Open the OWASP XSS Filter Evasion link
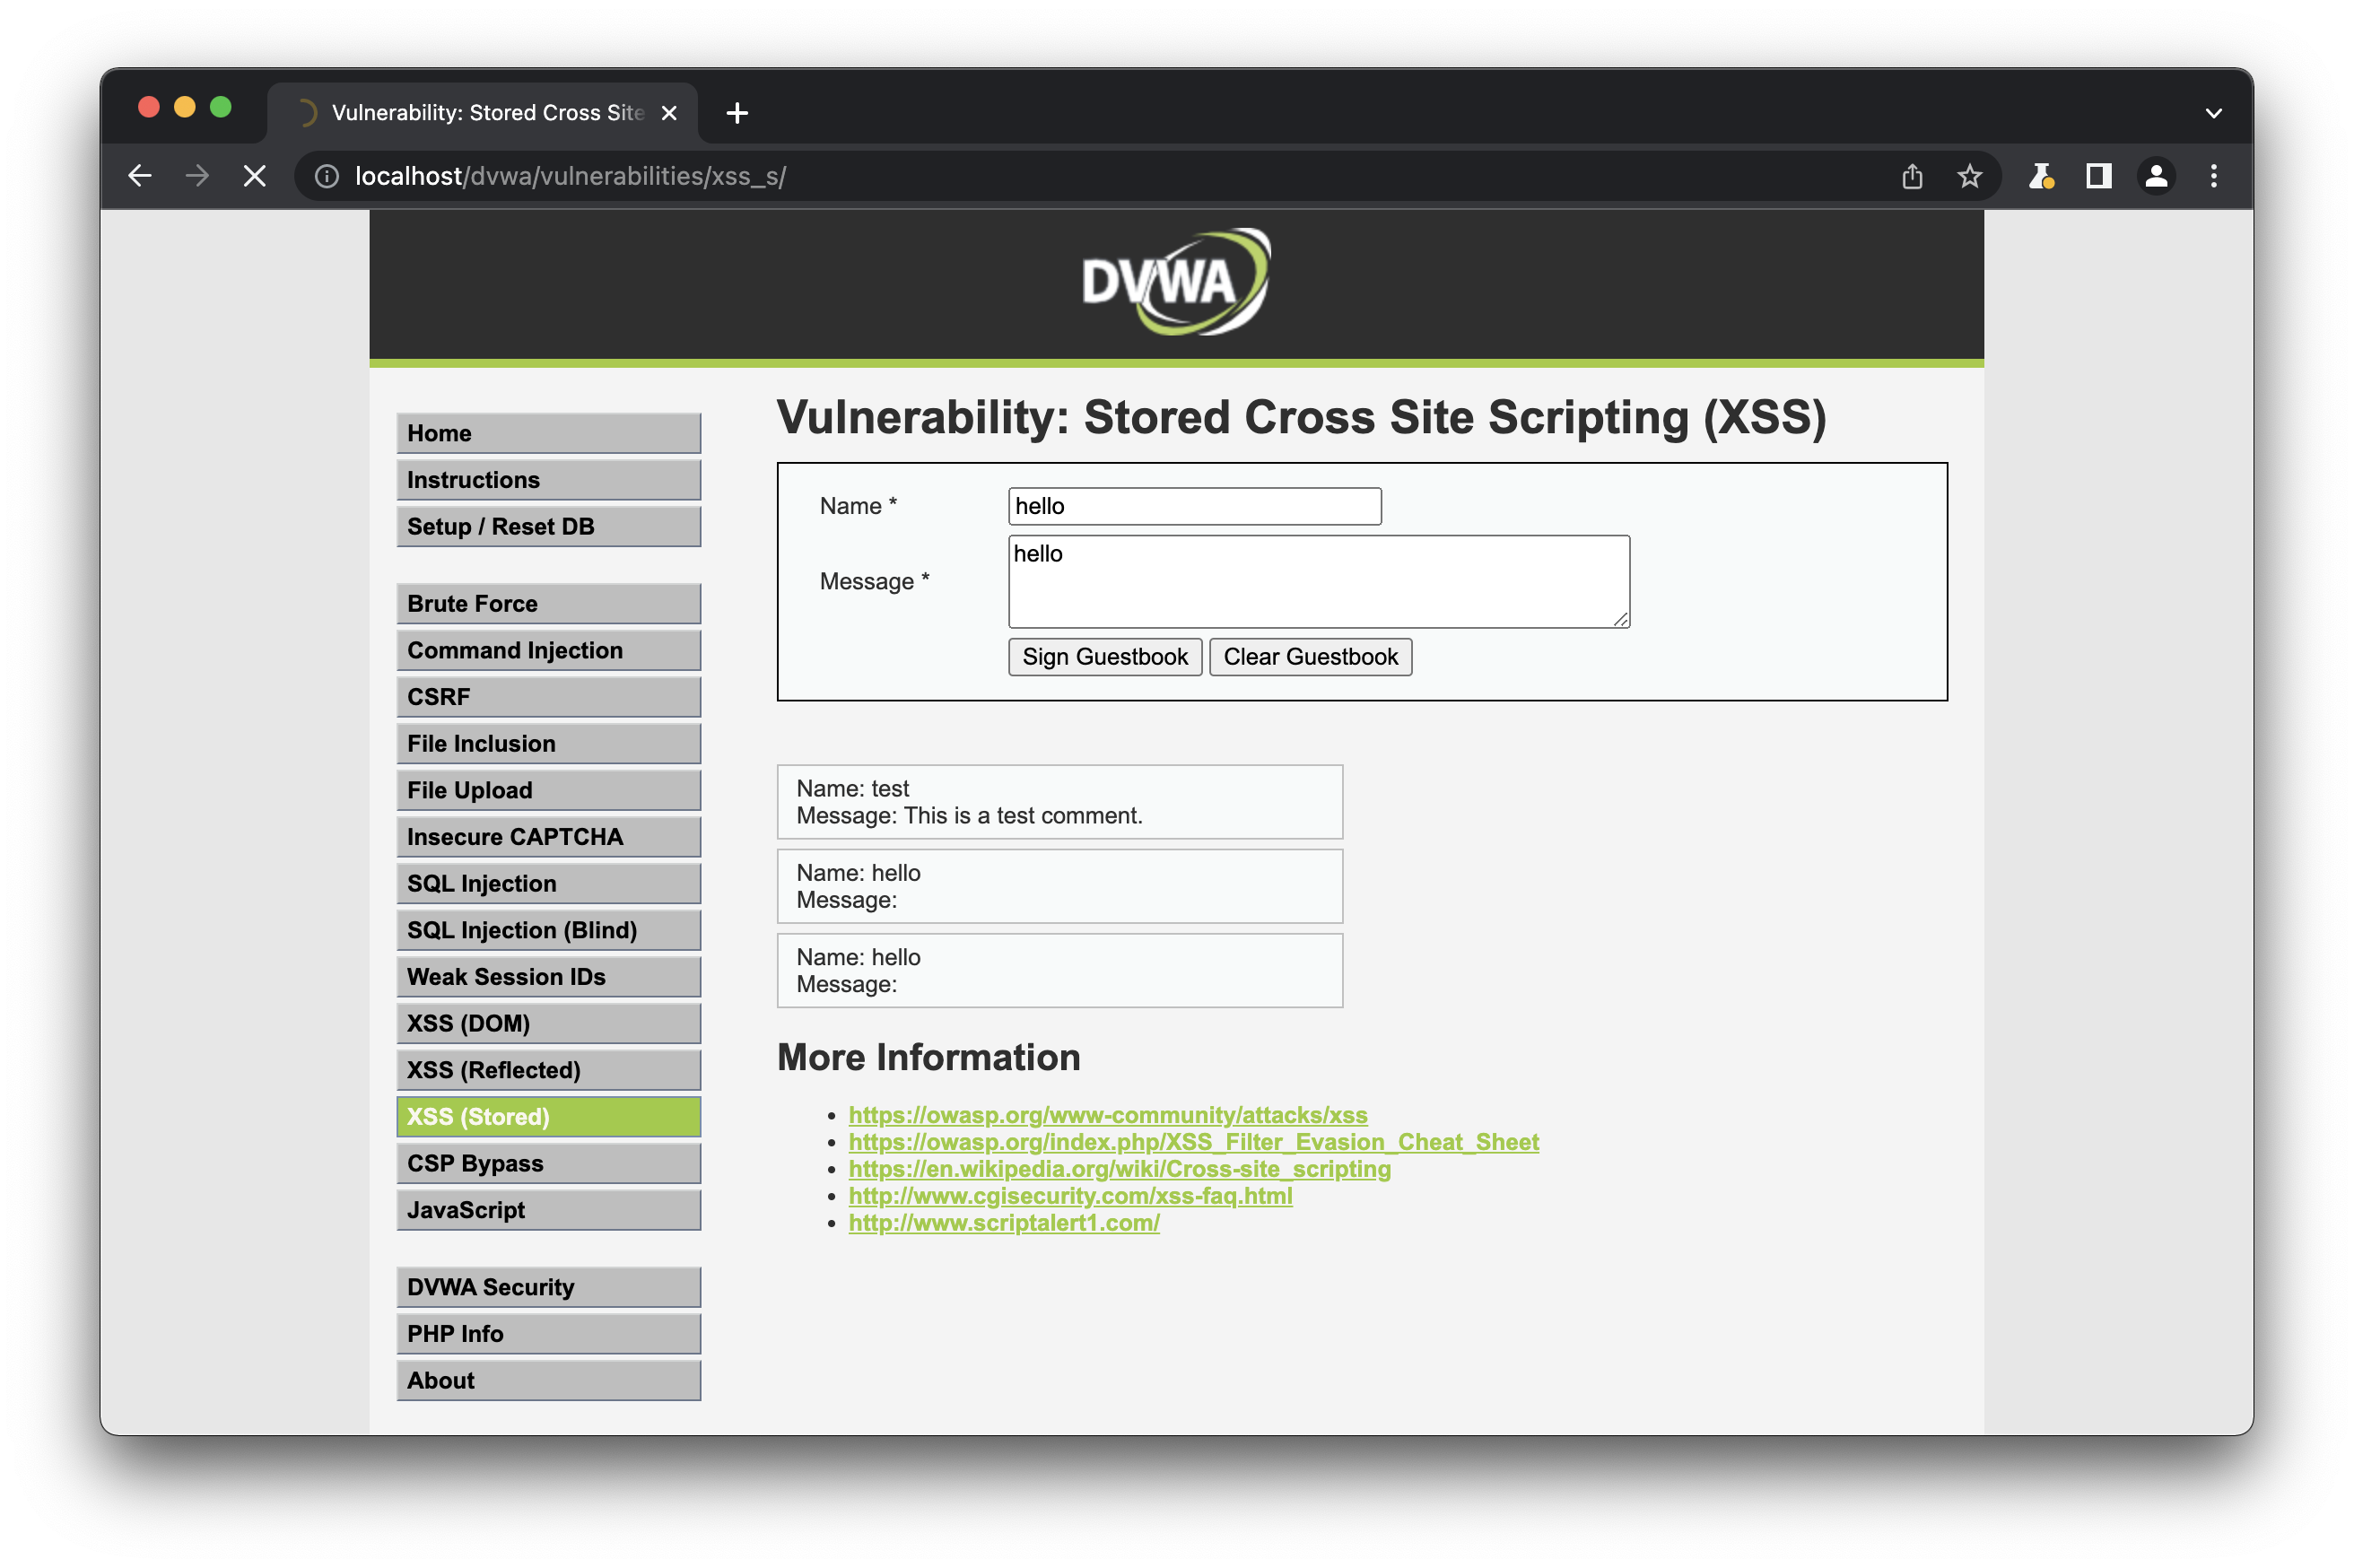The height and width of the screenshot is (1568, 2354). coord(1193,1141)
